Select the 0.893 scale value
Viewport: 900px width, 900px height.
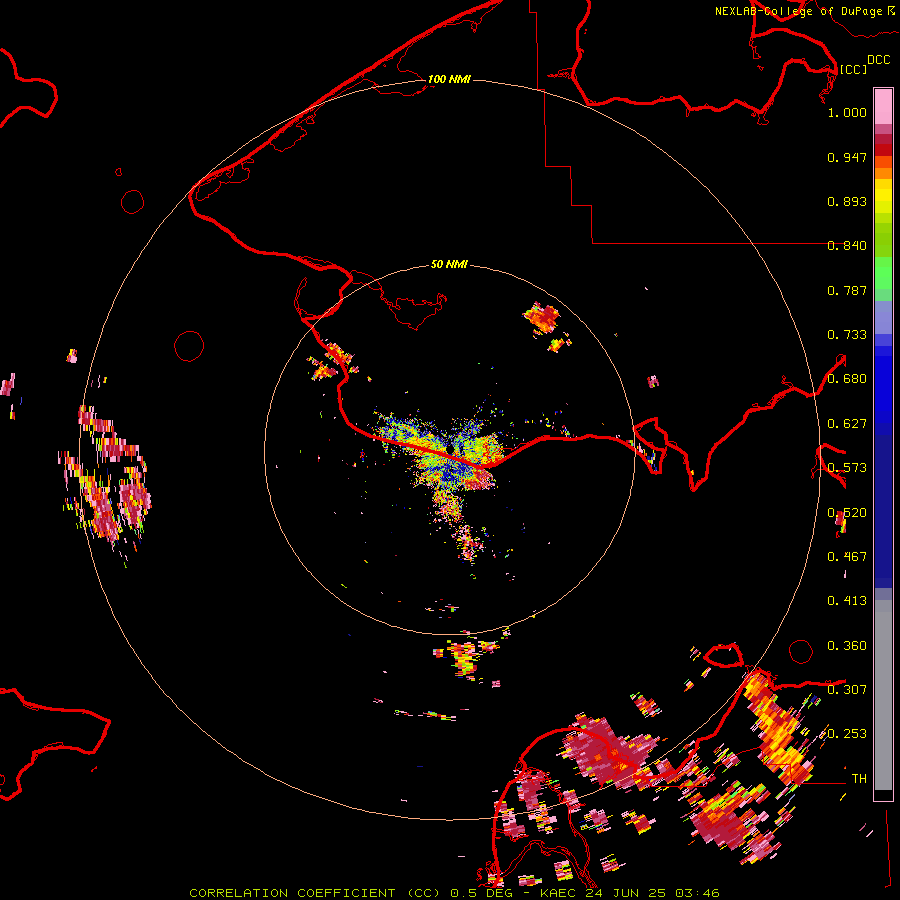pyautogui.click(x=847, y=201)
